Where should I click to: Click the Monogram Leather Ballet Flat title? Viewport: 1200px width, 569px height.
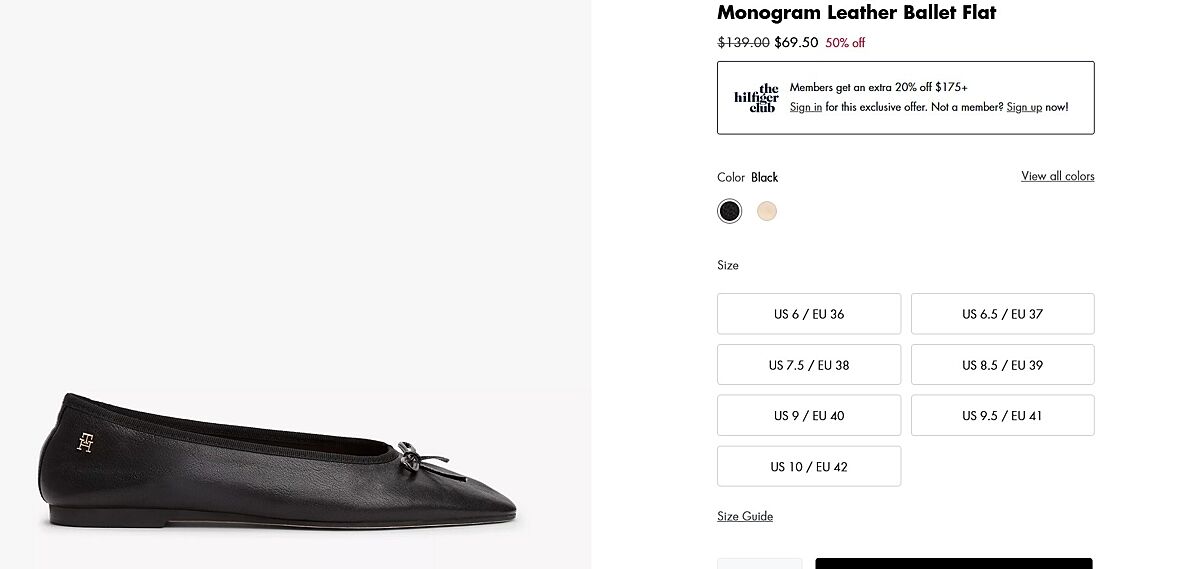coord(856,13)
